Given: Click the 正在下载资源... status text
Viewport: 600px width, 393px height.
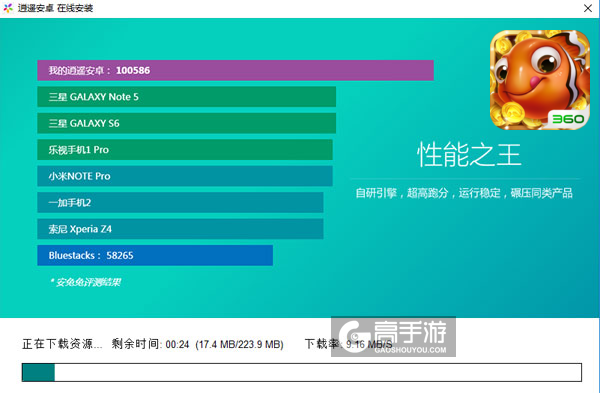Looking at the screenshot, I should [62, 344].
